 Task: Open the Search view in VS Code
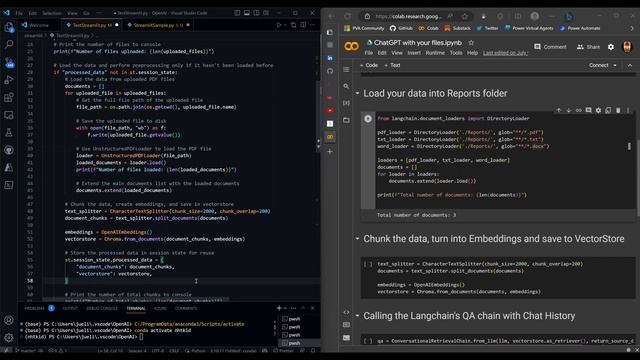(9, 44)
